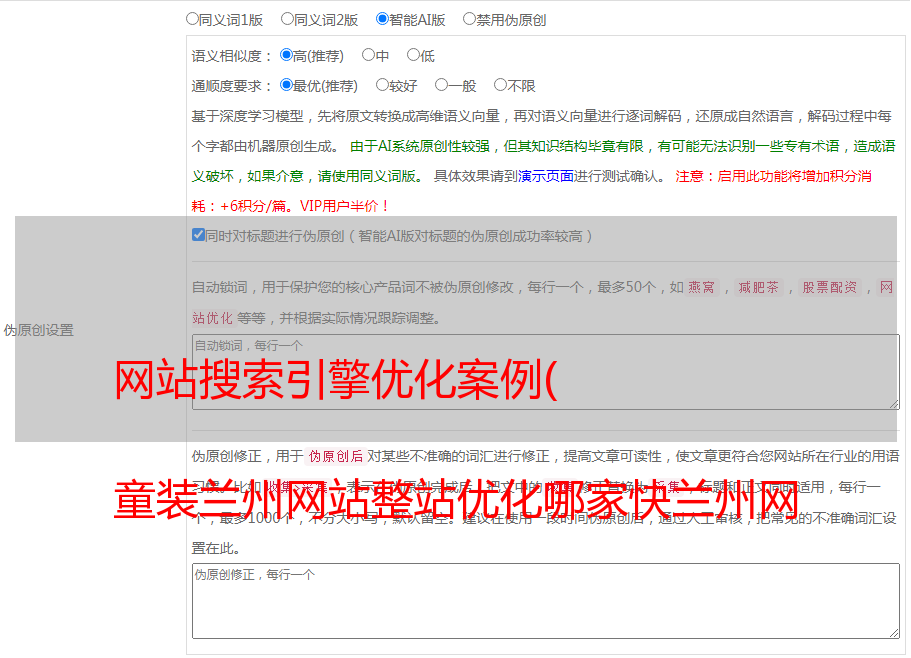The width and height of the screenshot is (911, 658).
Task: Click the 减肥茶 example keyword
Action: pyautogui.click(x=759, y=287)
